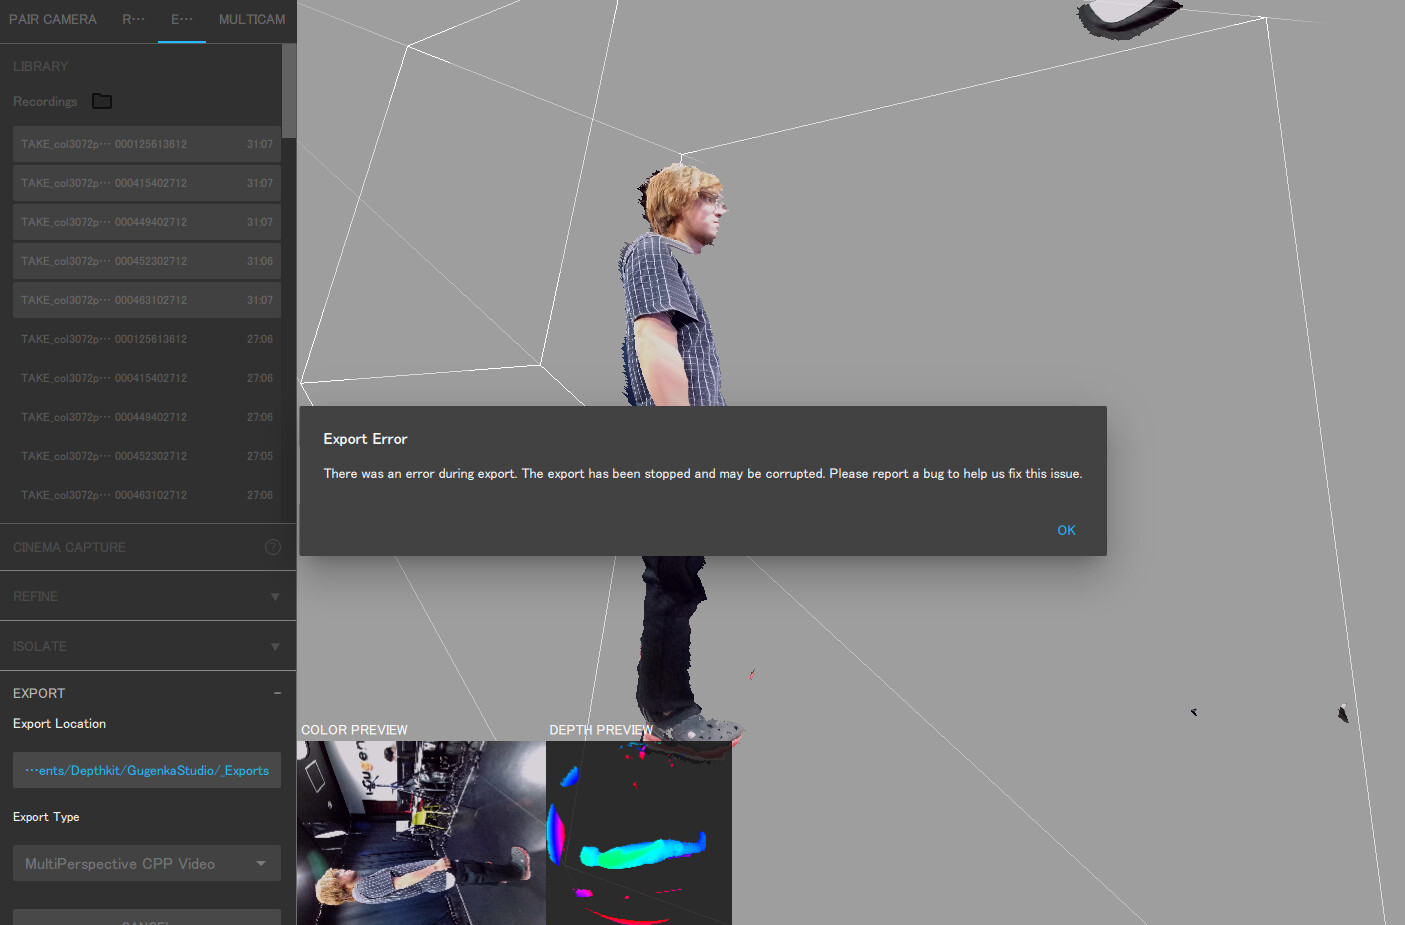
Task: Expand the Isolate section arrow
Action: [x=275, y=647]
